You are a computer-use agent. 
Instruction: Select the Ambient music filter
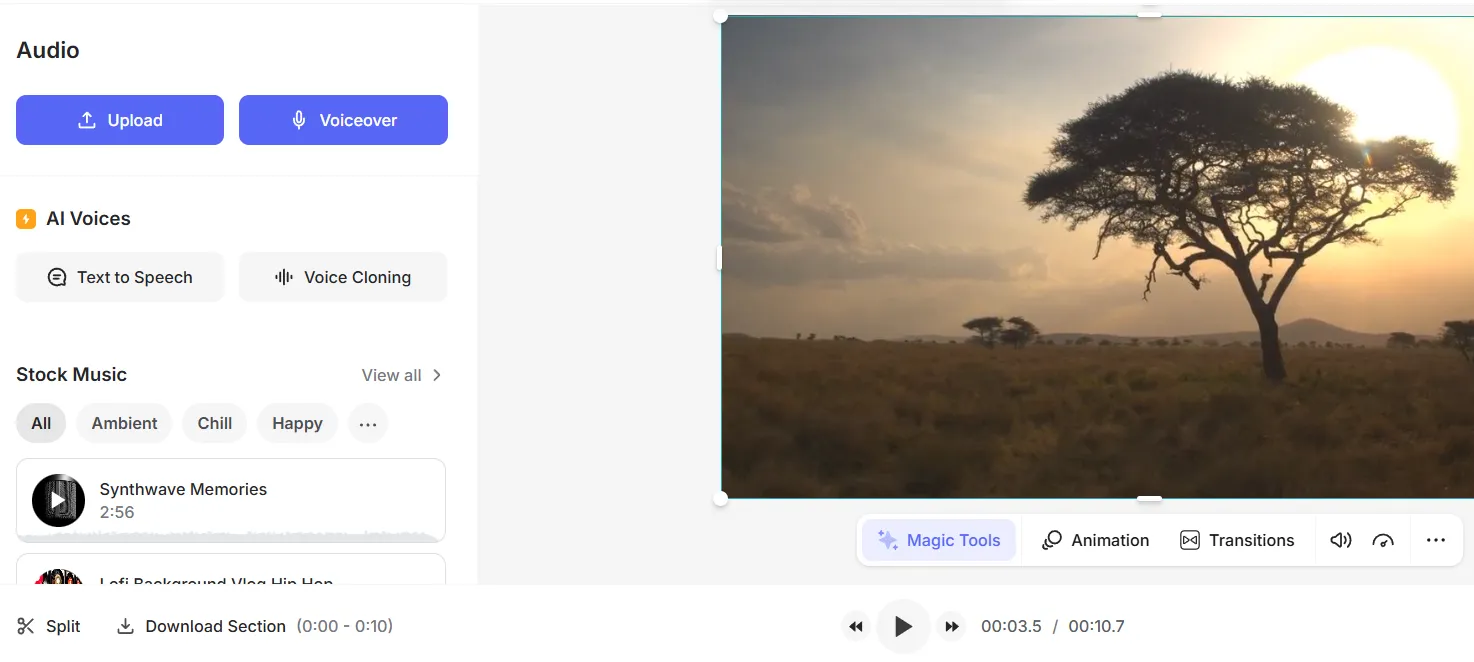(x=124, y=423)
